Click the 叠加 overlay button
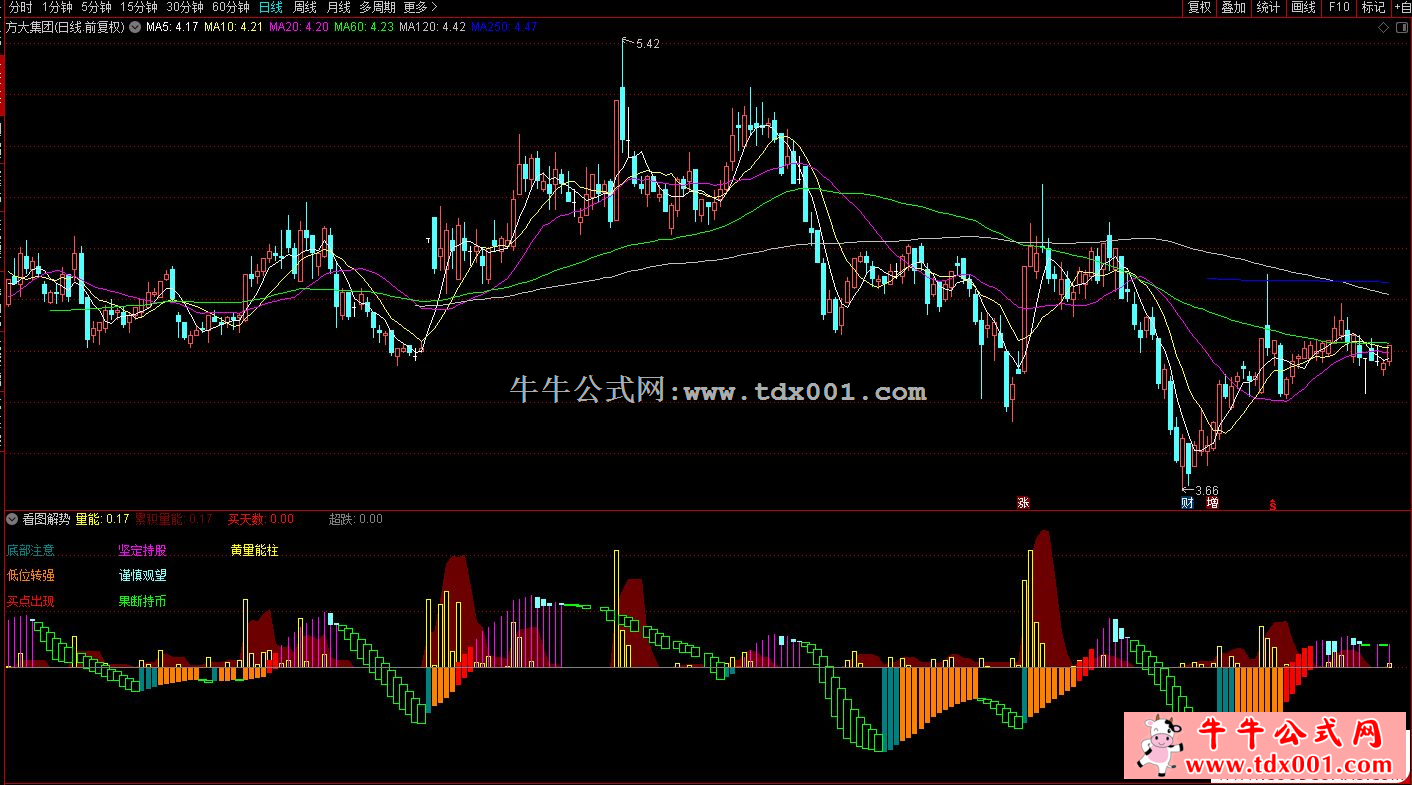This screenshot has width=1412, height=785. tap(1233, 7)
